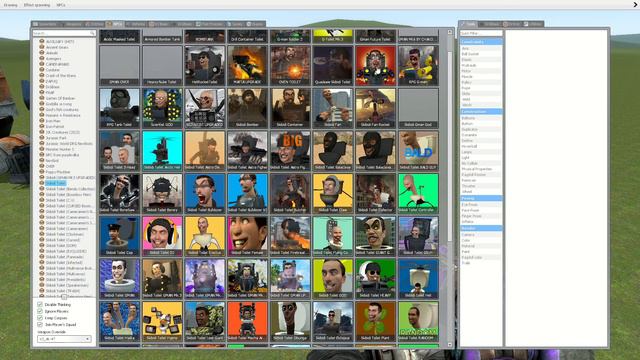Select the RPG Tank Toilet icon
The width and height of the screenshot is (640, 360).
(x=119, y=108)
